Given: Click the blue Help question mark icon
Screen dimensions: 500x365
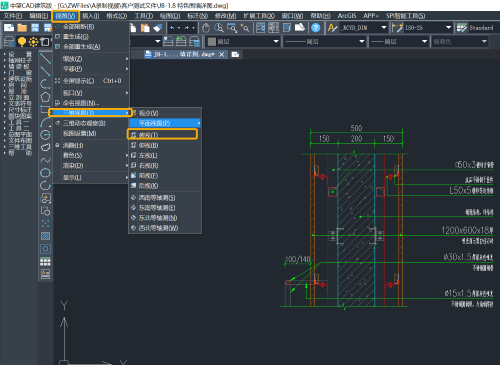Looking at the screenshot, I should click(315, 28).
